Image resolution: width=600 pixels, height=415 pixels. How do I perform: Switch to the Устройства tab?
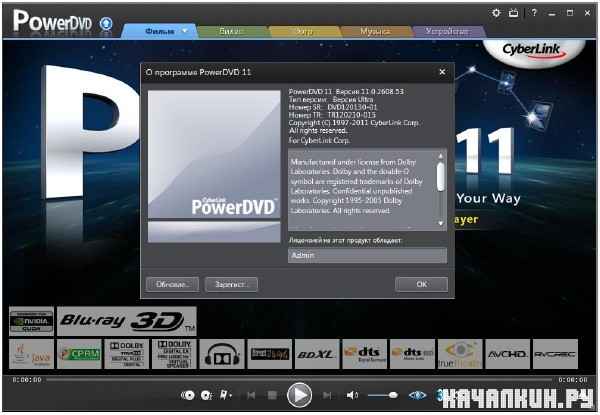447,31
